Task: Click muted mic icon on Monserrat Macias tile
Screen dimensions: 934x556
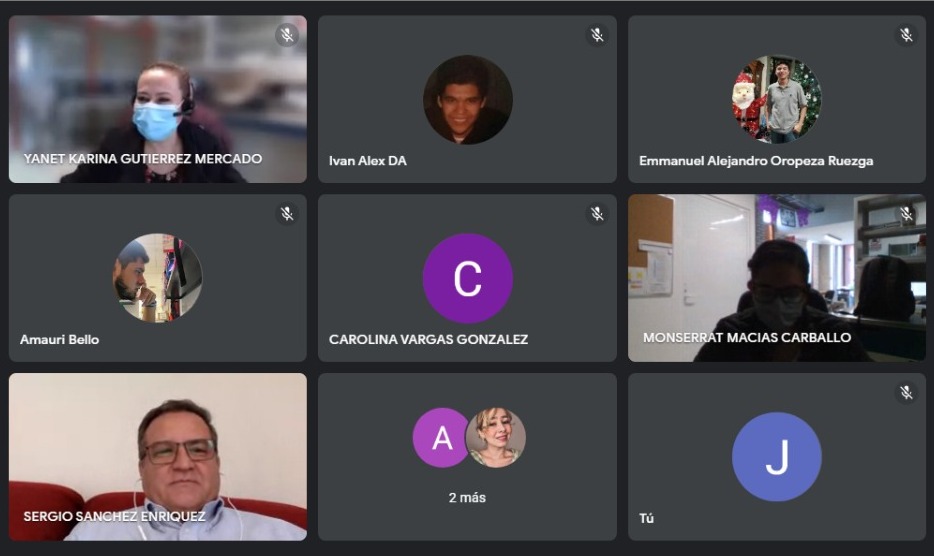Action: tap(906, 214)
